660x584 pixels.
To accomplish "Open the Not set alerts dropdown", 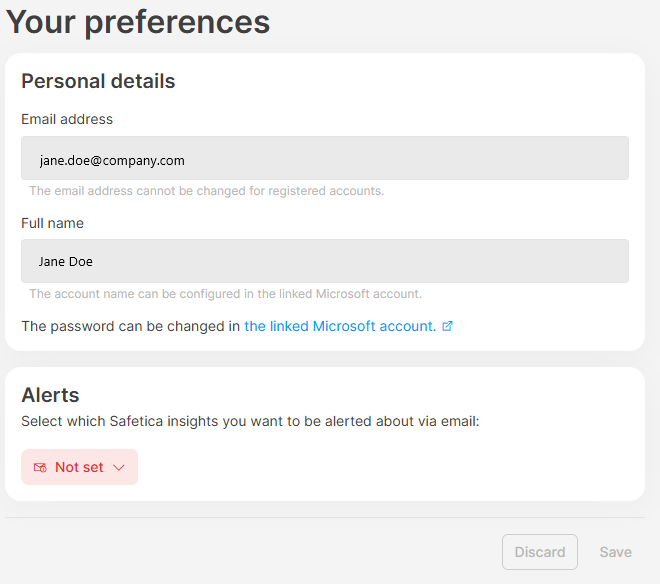I will 80,467.
